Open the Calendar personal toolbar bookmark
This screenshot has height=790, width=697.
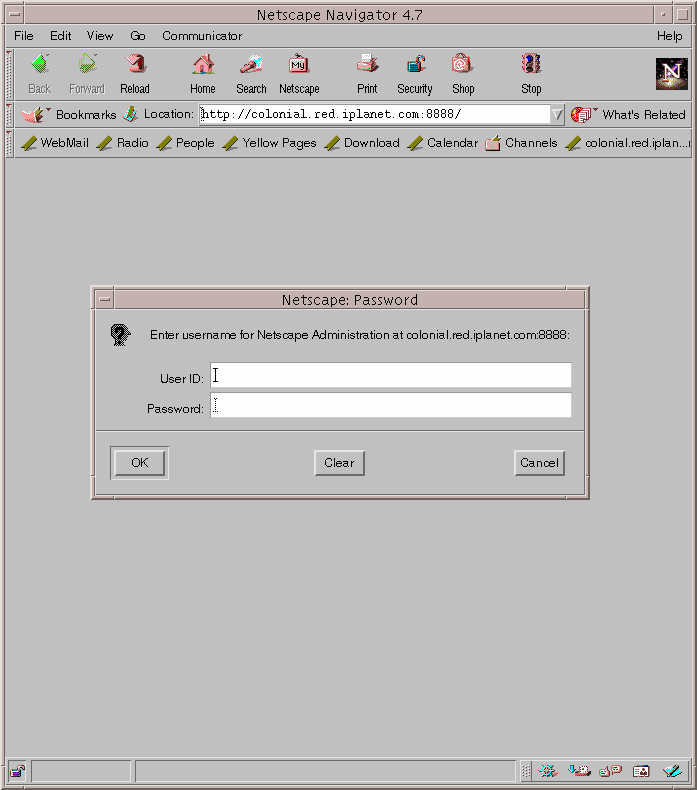click(442, 143)
